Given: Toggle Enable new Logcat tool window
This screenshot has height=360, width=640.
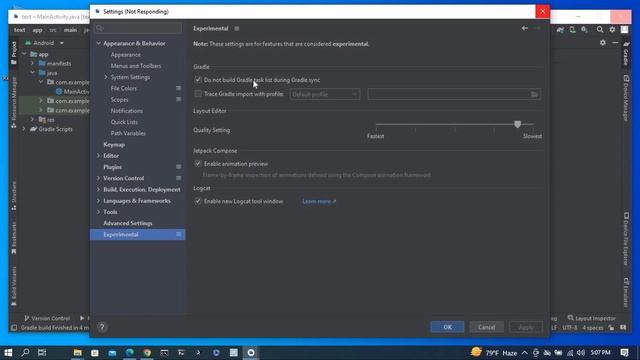Looking at the screenshot, I should pyautogui.click(x=198, y=201).
